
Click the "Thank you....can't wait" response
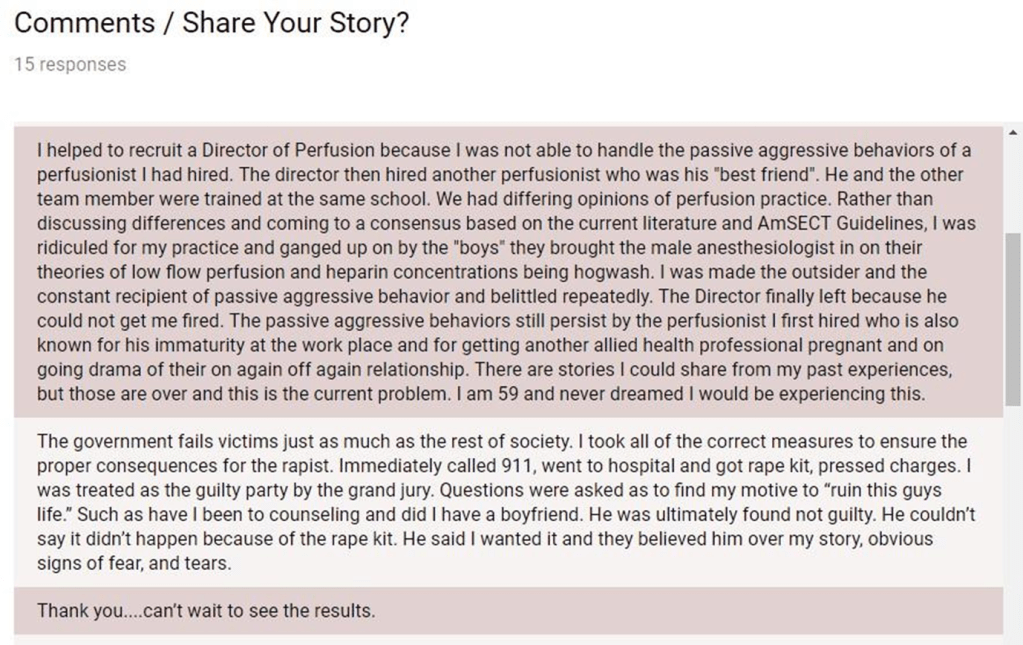[206, 610]
